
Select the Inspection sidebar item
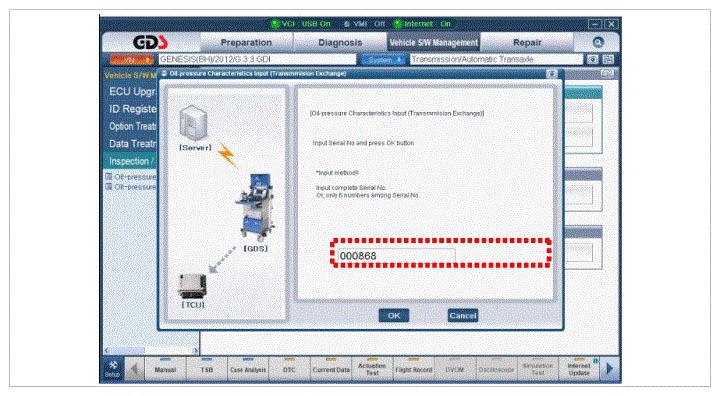tap(131, 161)
